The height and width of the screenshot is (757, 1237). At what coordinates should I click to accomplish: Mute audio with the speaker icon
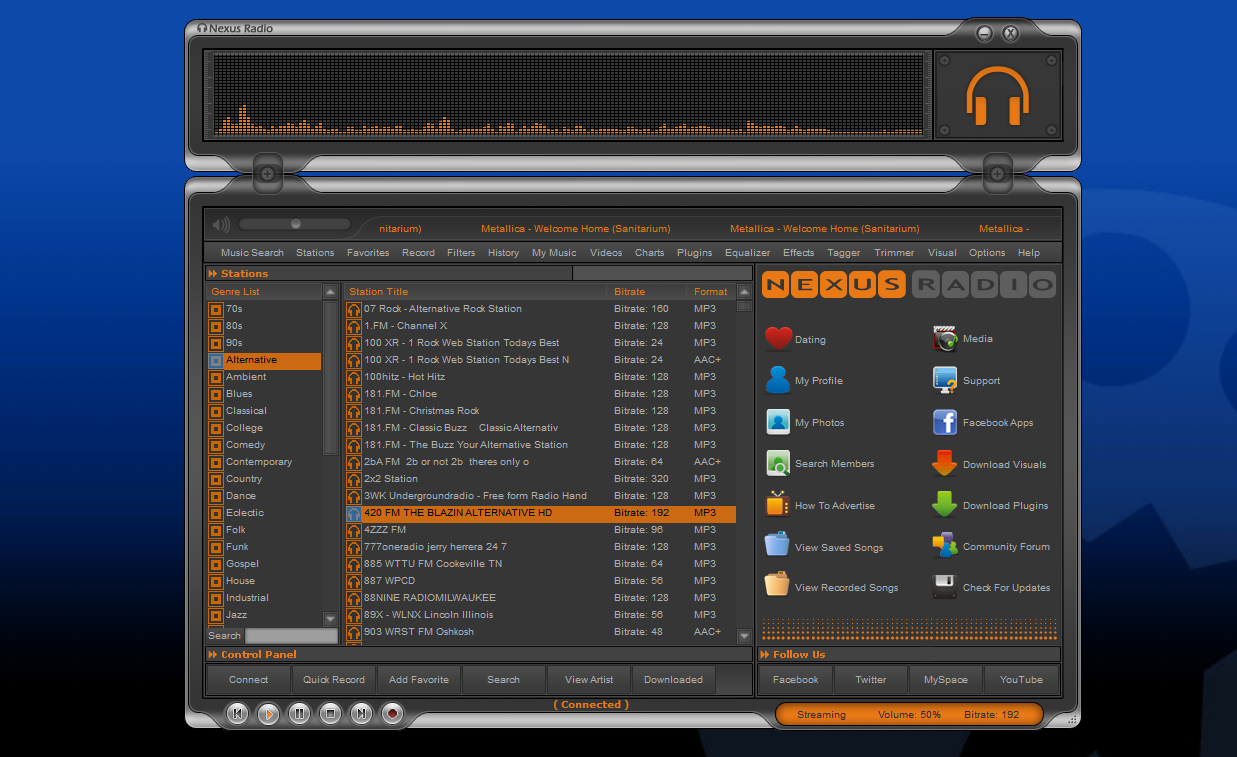point(221,225)
